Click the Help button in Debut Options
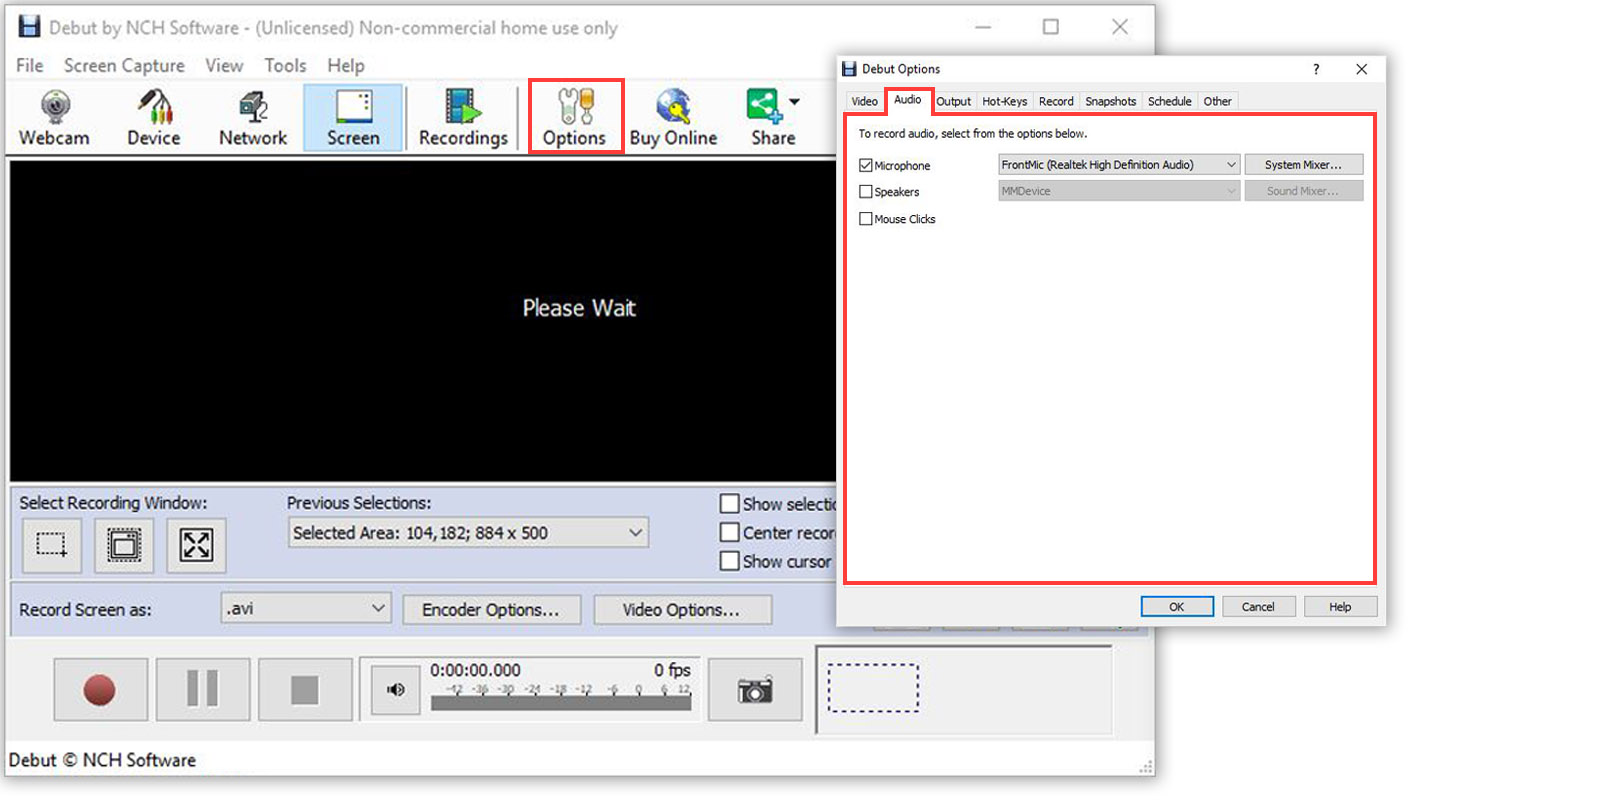The image size is (1600, 800). coord(1340,607)
